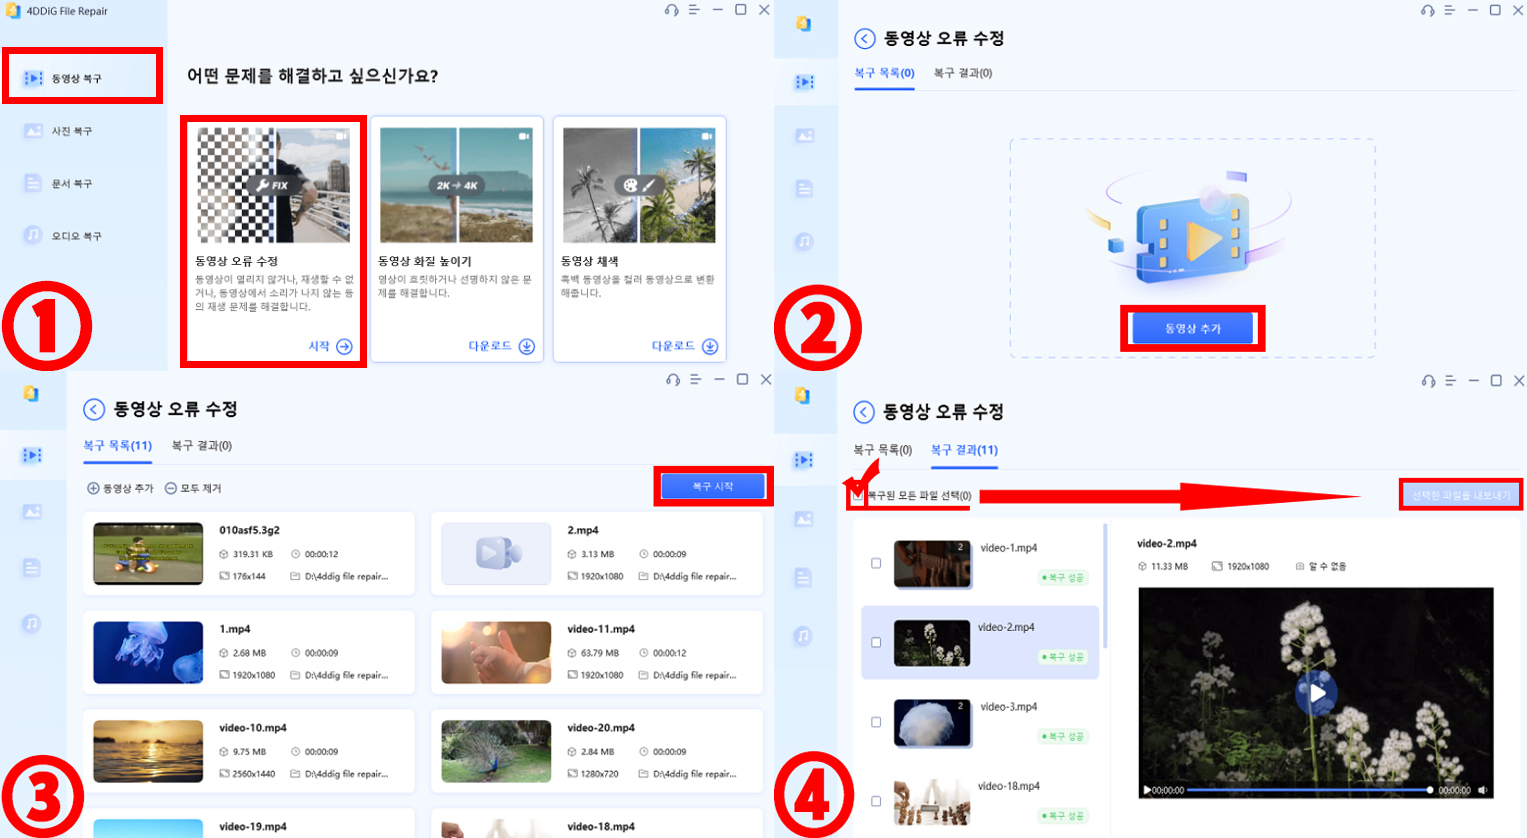Open hamburger menu in the 복구 목록(11) window

click(x=696, y=380)
